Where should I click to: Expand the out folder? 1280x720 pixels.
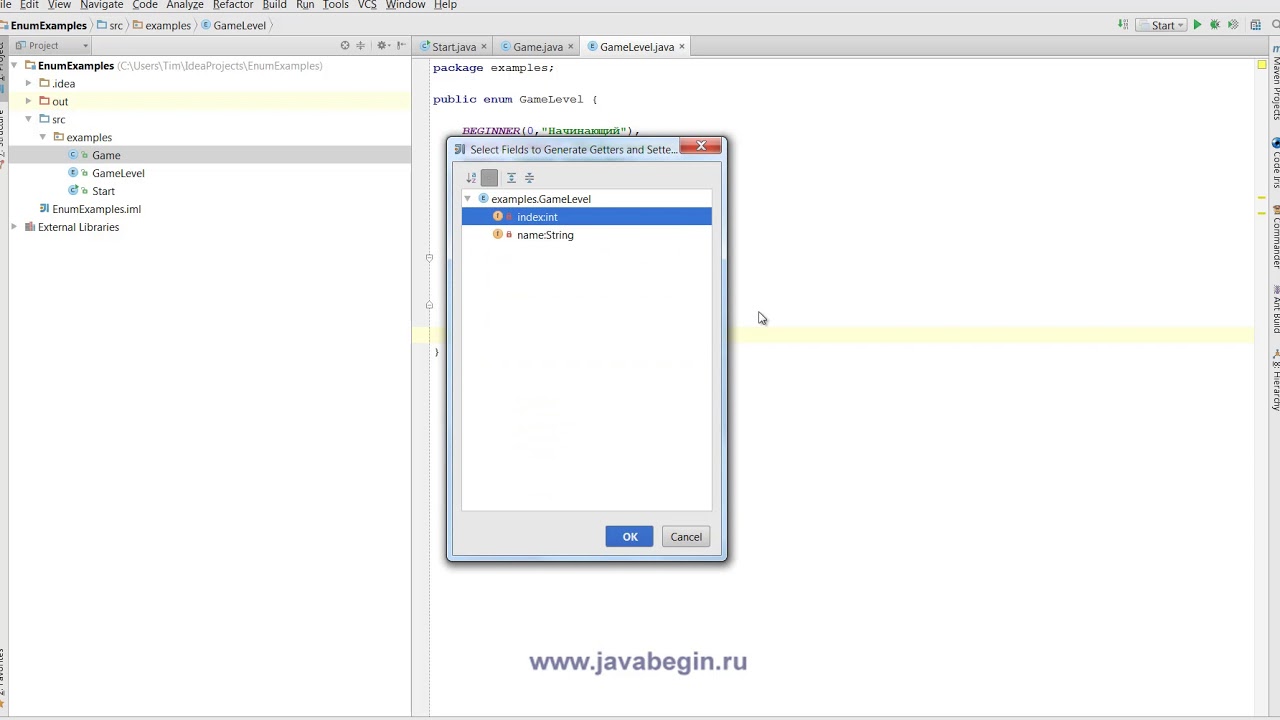coord(28,102)
